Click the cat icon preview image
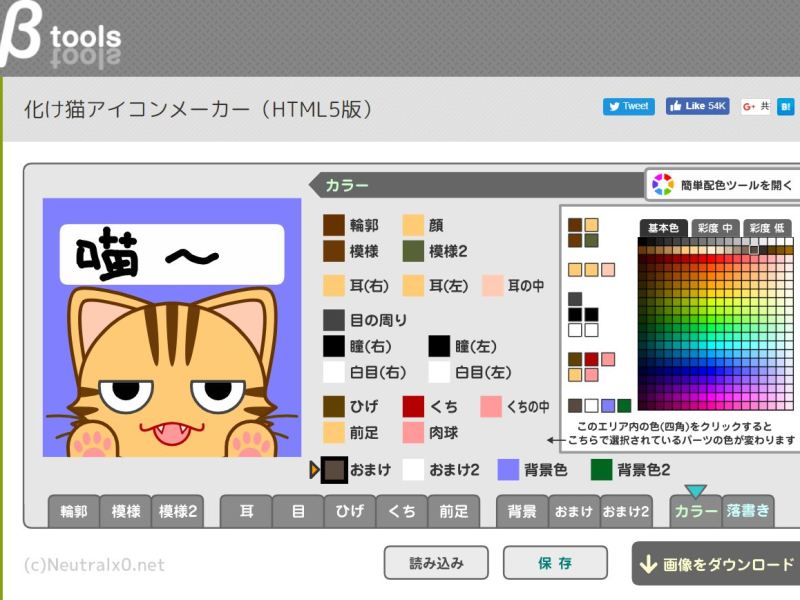The image size is (800, 600). (x=172, y=328)
